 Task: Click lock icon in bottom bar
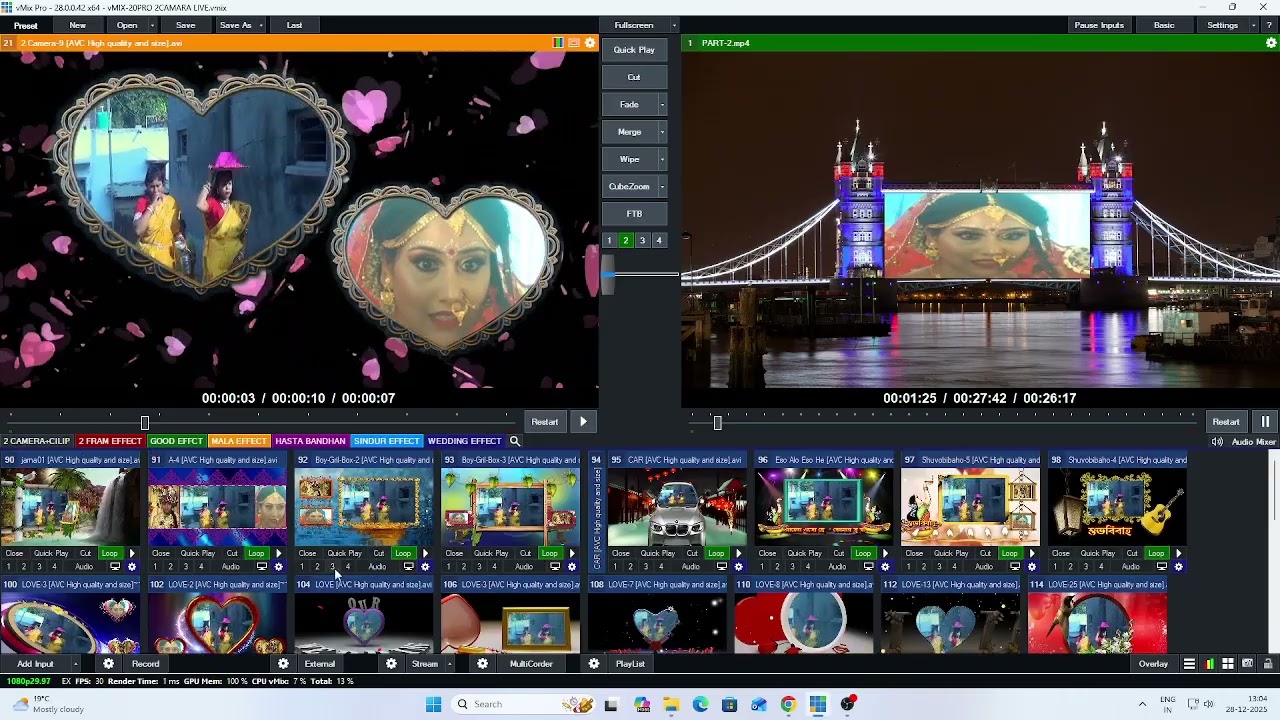pyautogui.click(x=1268, y=664)
